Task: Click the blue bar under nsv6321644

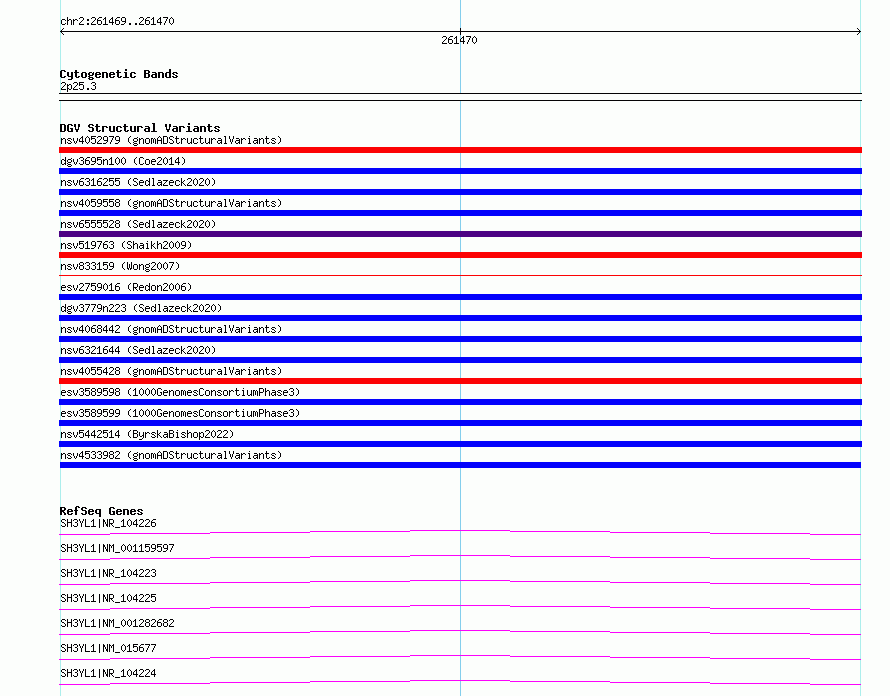Action: tap(460, 360)
